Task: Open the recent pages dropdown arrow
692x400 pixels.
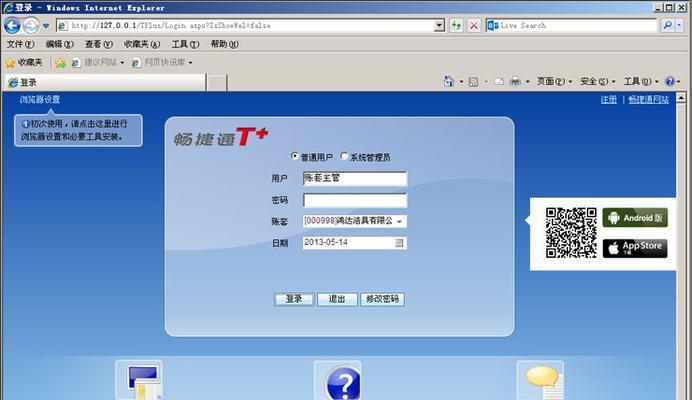Action: 46,26
